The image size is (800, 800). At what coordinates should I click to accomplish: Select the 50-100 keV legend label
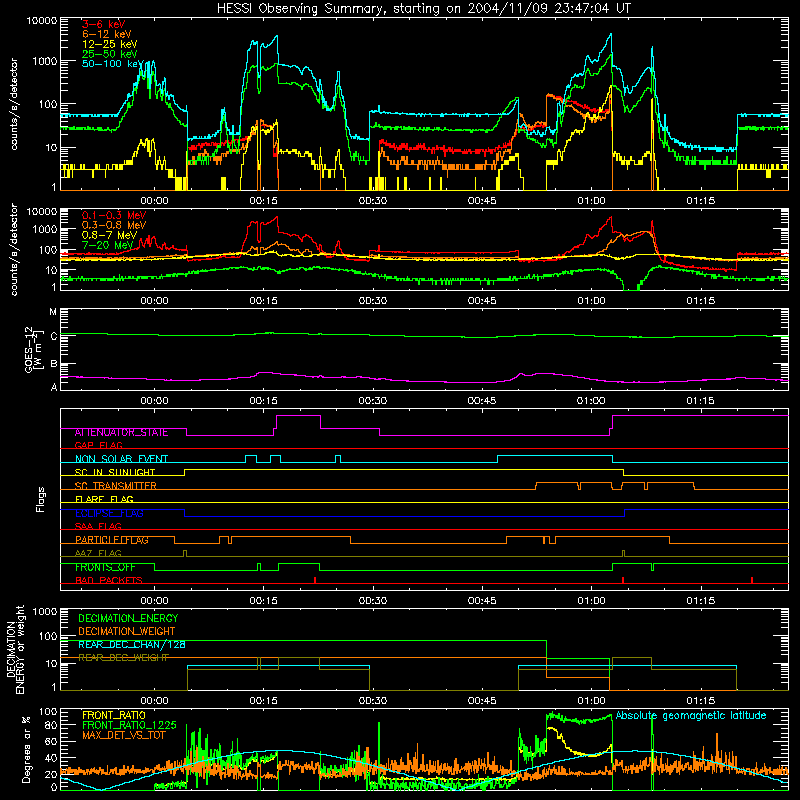[x=112, y=64]
